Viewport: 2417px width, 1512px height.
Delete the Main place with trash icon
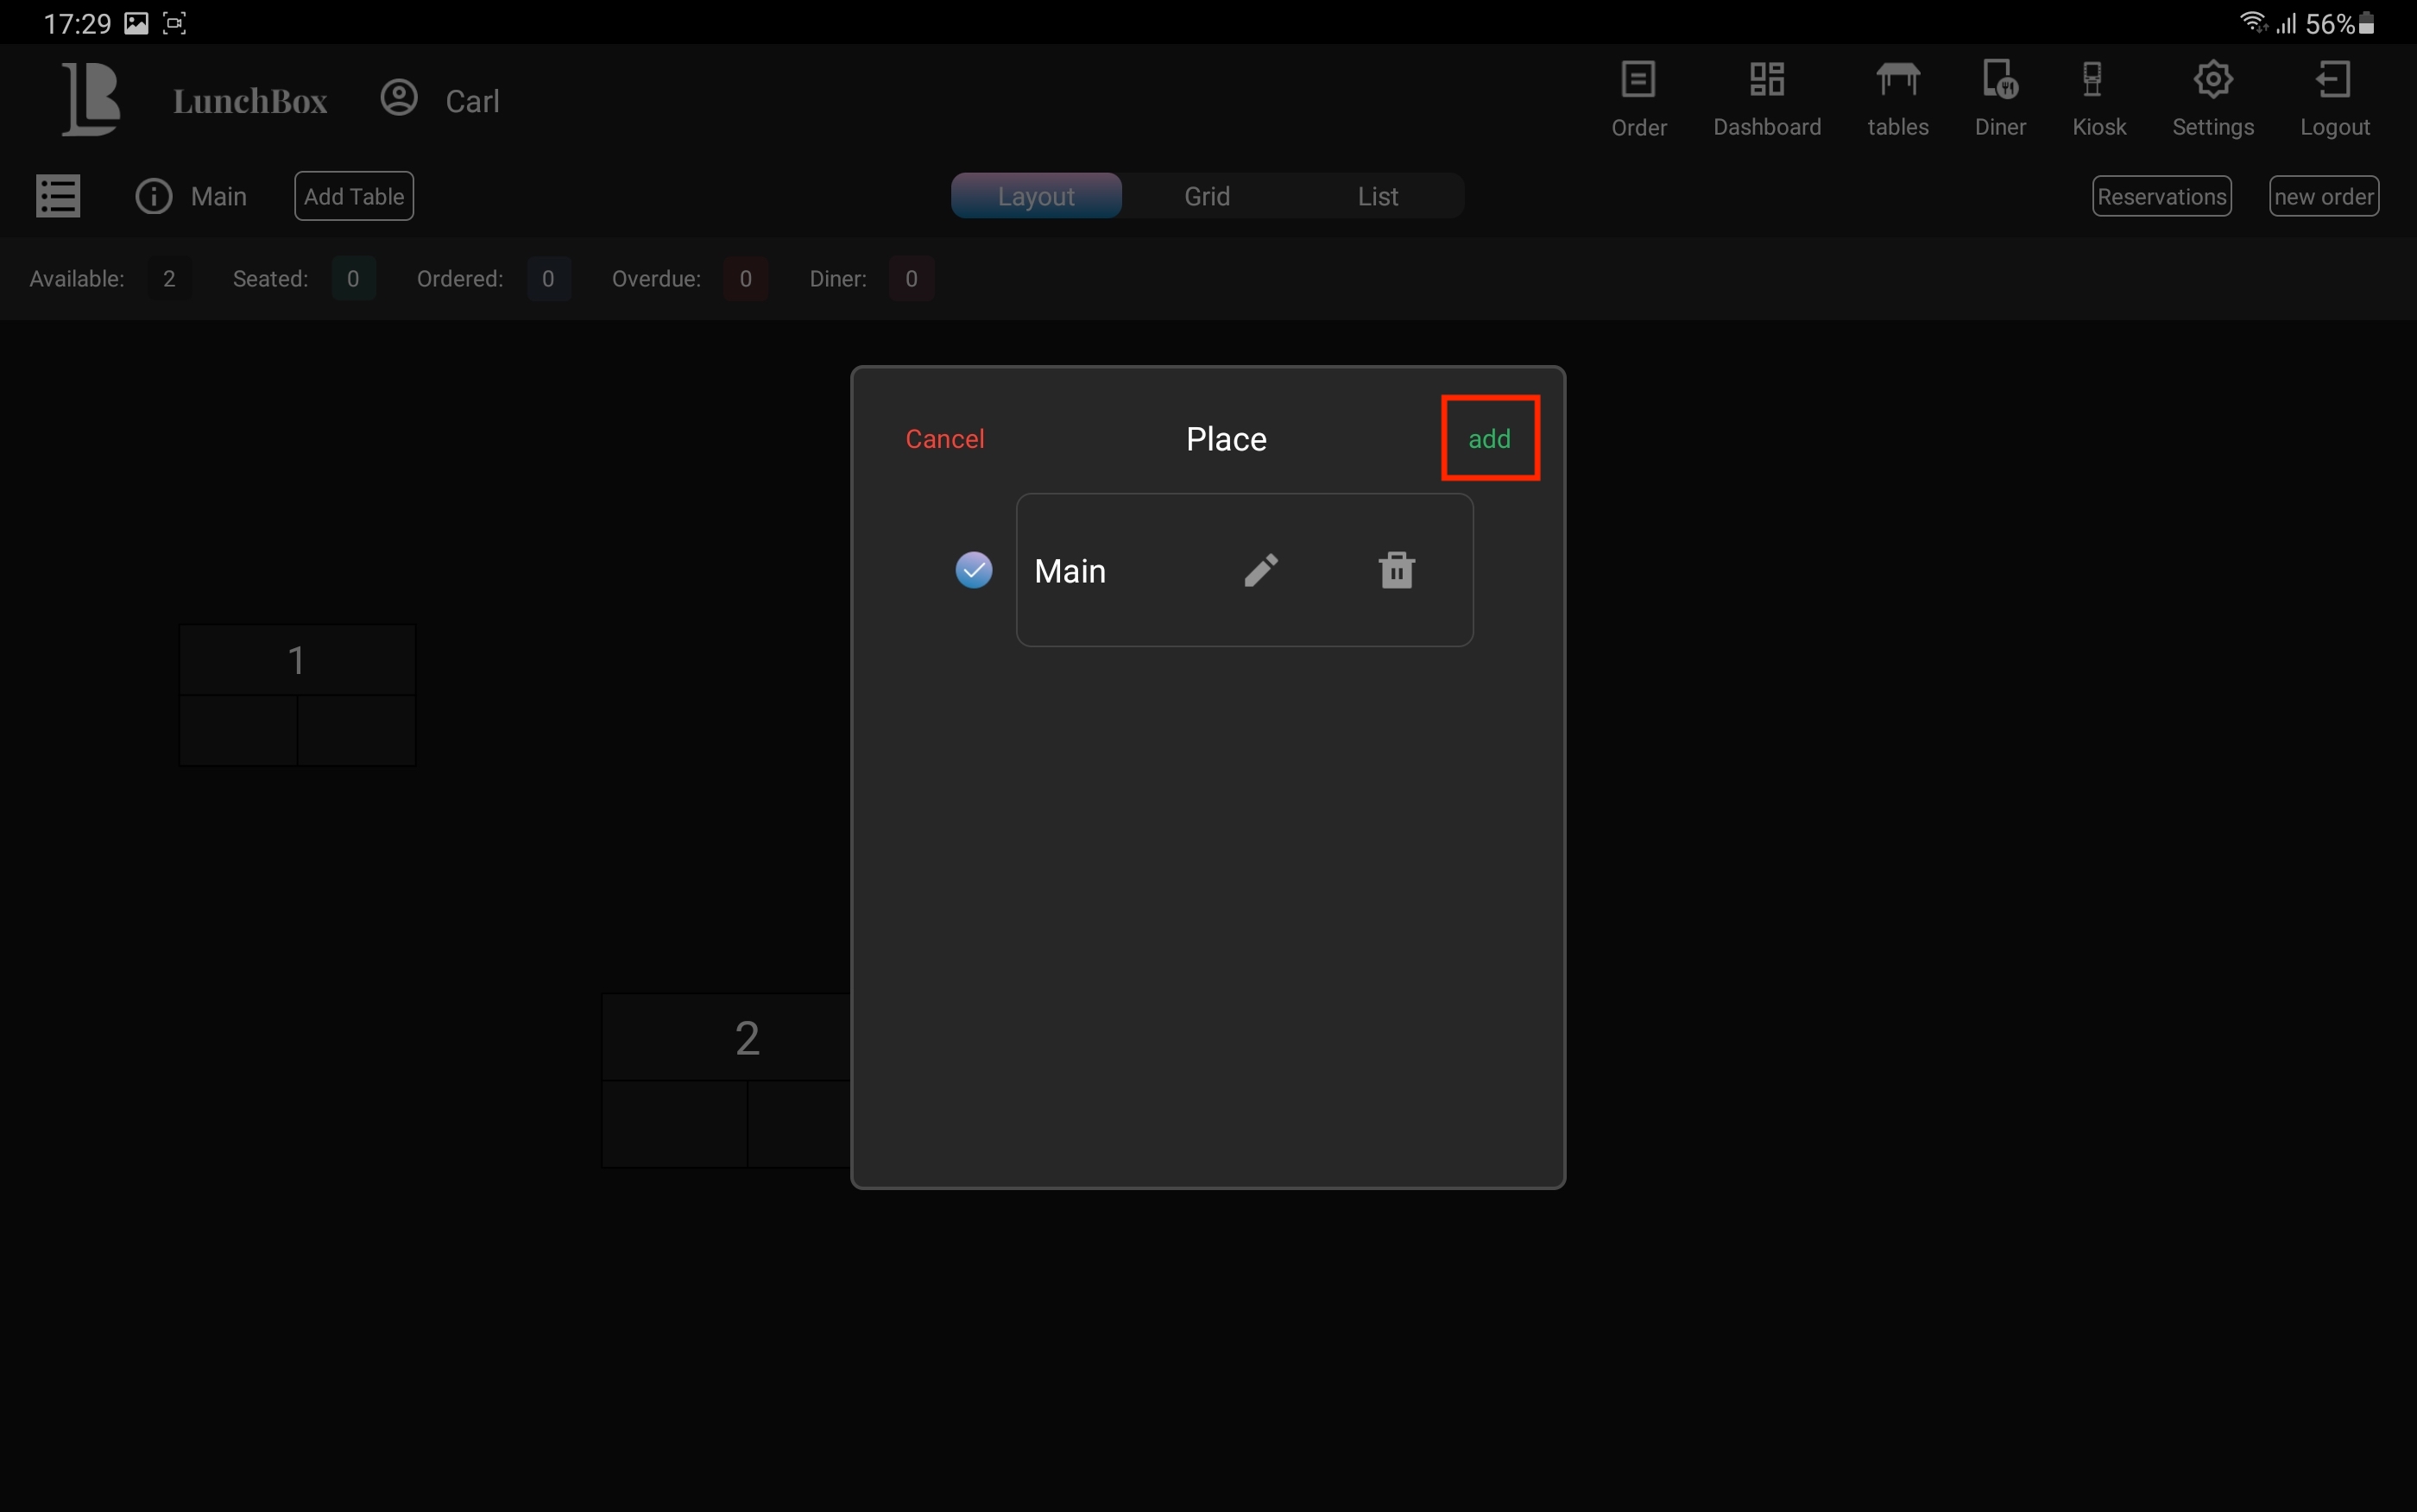(1396, 570)
